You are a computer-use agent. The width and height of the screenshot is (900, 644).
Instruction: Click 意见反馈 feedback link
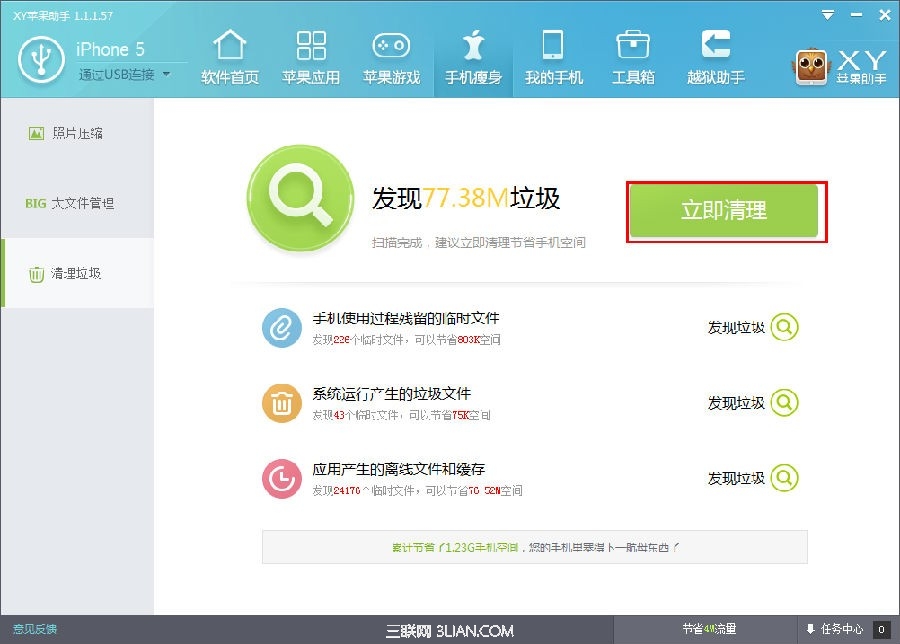[34, 629]
